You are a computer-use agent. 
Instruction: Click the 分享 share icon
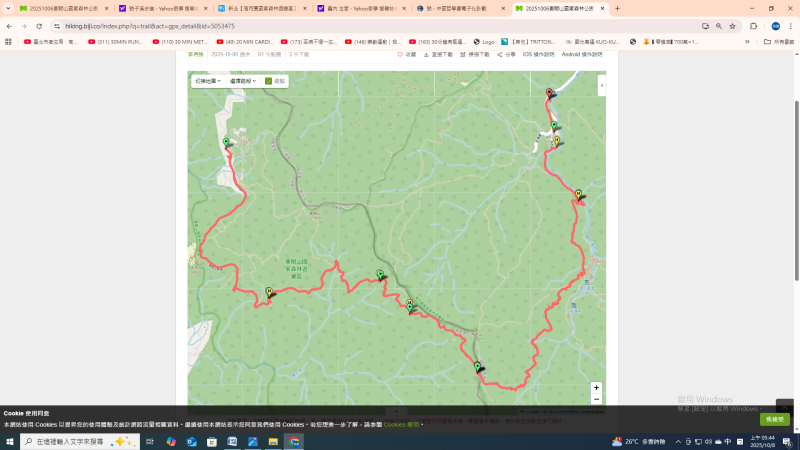[500, 54]
